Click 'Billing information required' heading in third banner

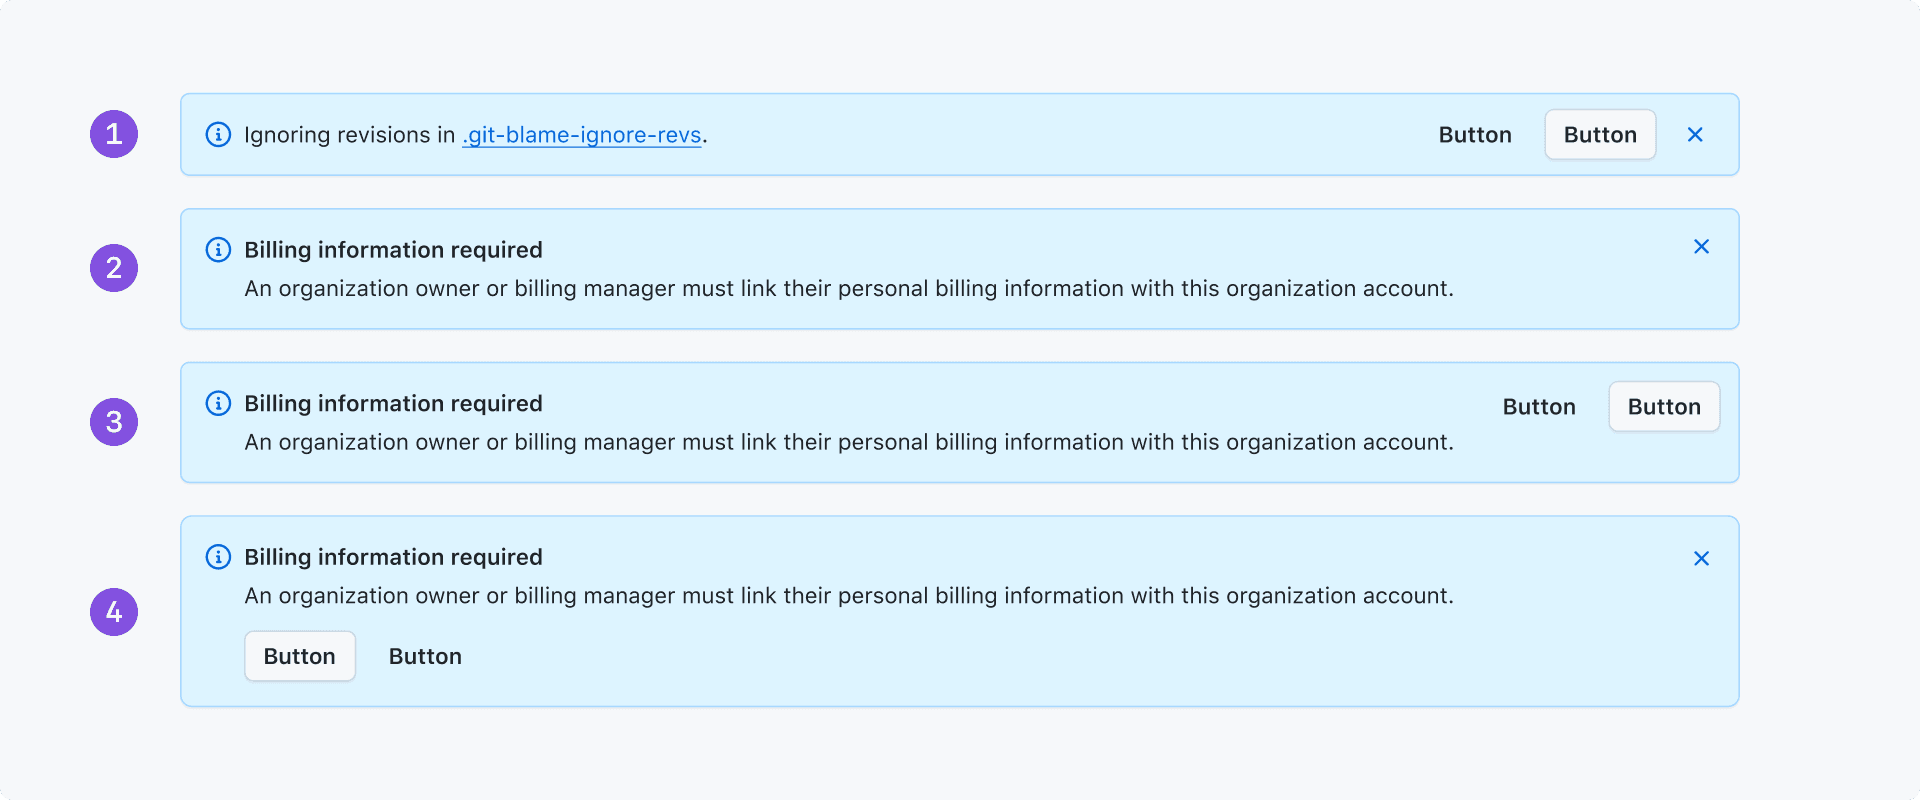click(393, 403)
